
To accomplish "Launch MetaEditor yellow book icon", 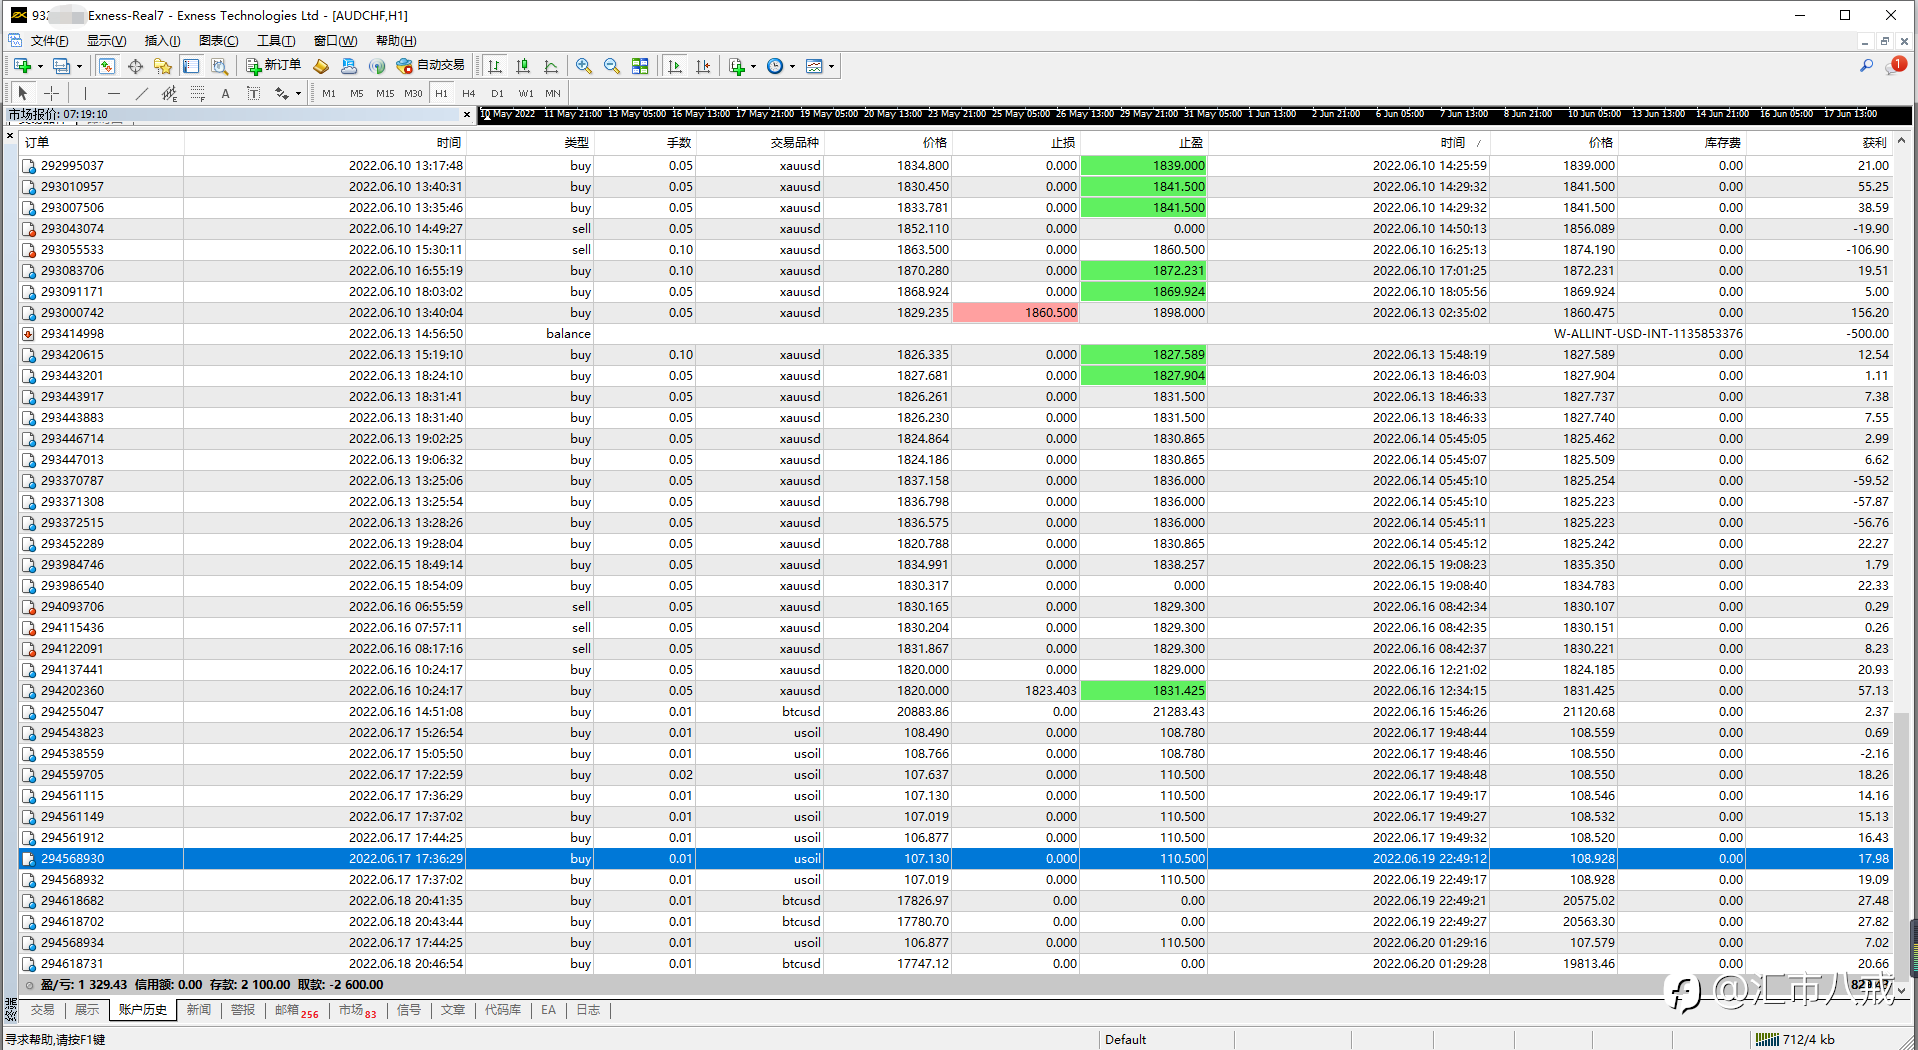I will (321, 66).
